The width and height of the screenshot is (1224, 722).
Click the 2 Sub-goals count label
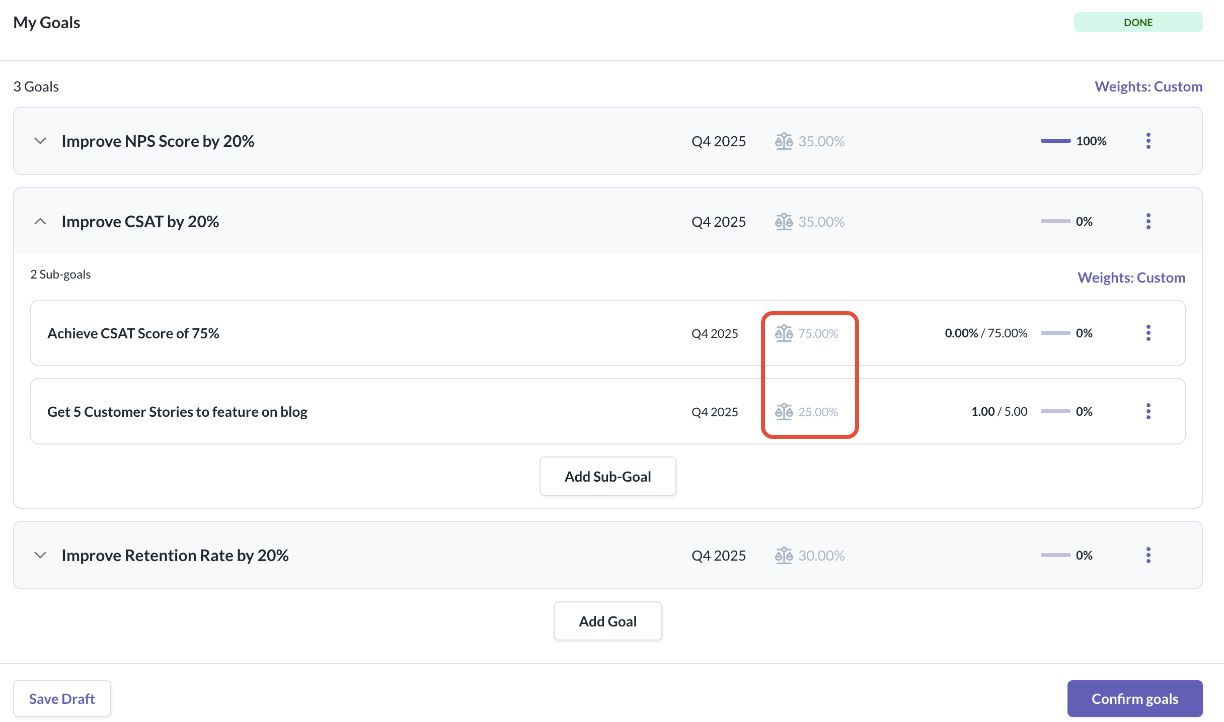point(60,274)
